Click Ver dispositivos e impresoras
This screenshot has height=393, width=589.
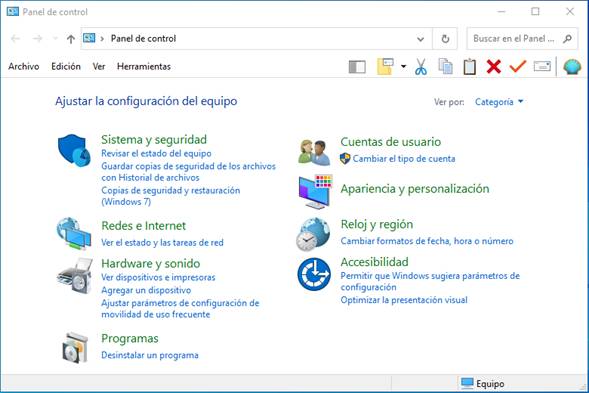pos(158,277)
